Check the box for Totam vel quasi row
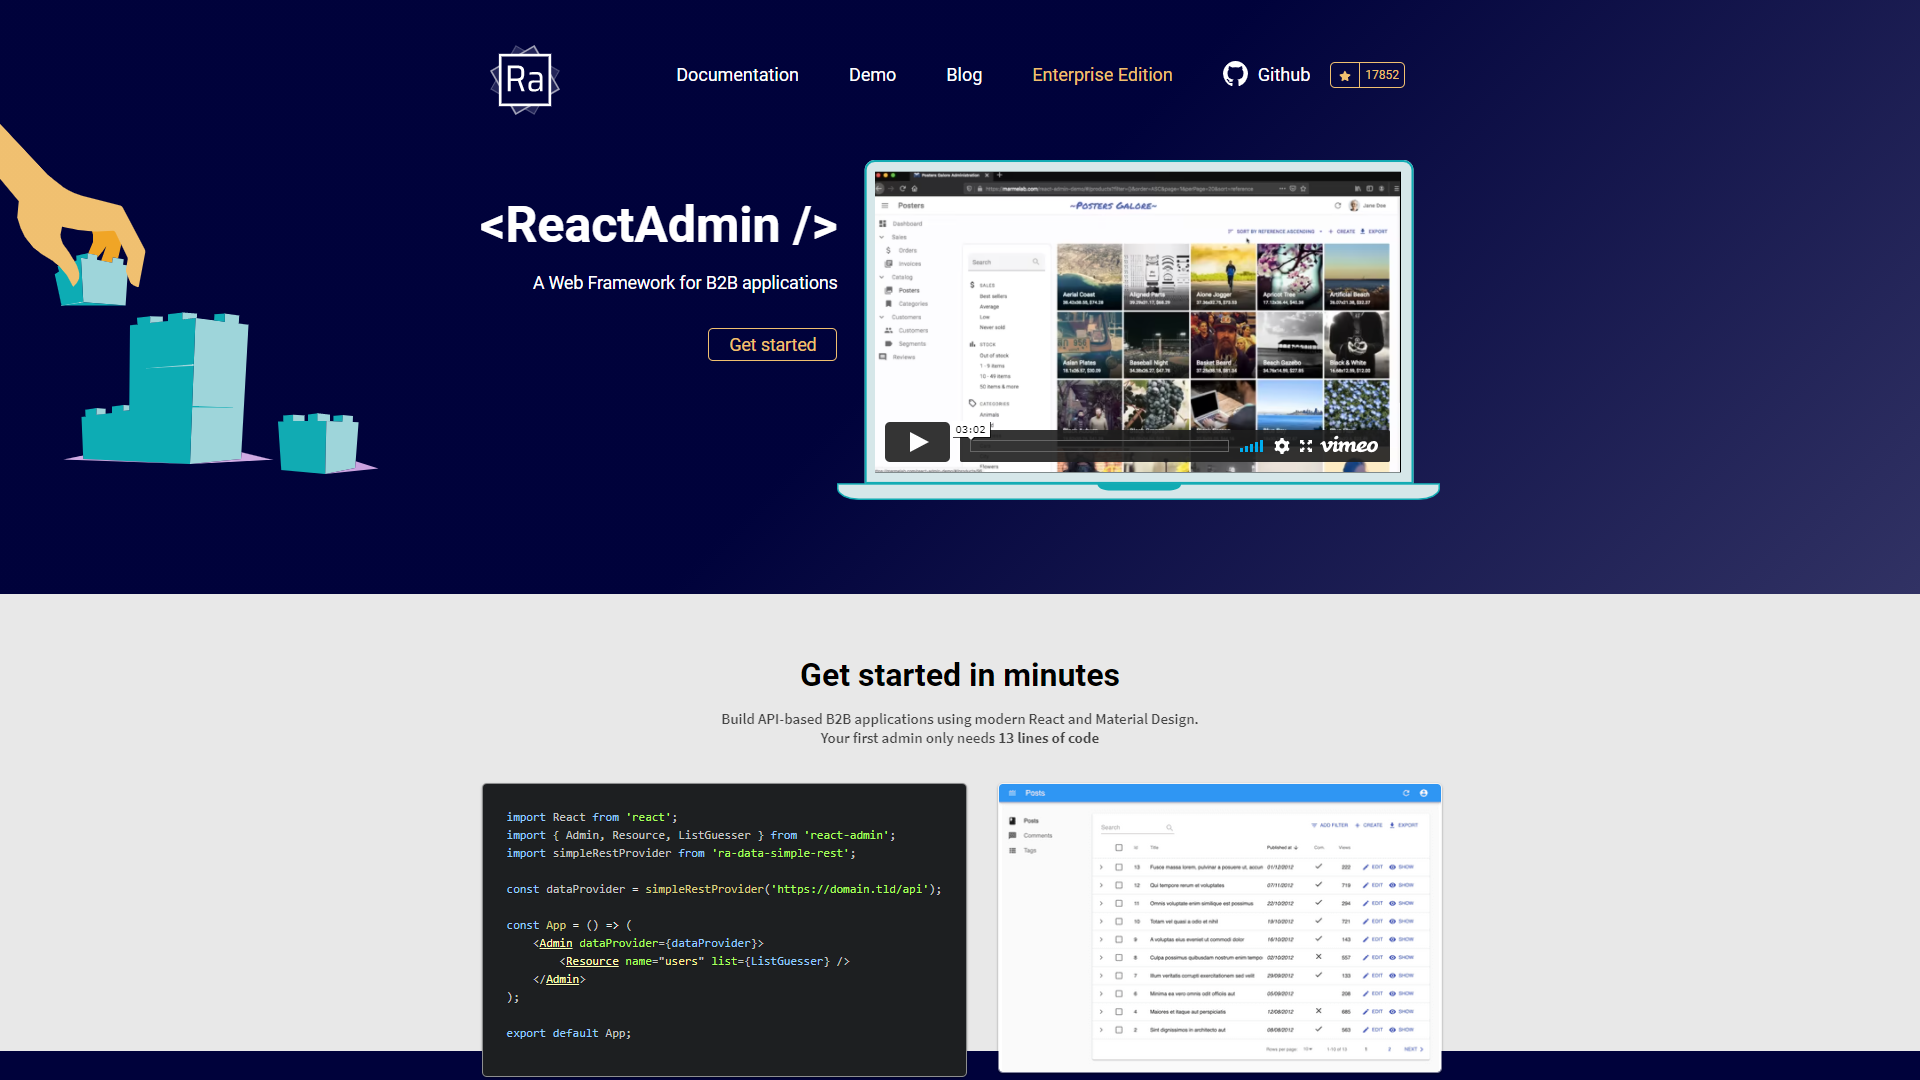1920x1080 pixels. (x=1119, y=921)
